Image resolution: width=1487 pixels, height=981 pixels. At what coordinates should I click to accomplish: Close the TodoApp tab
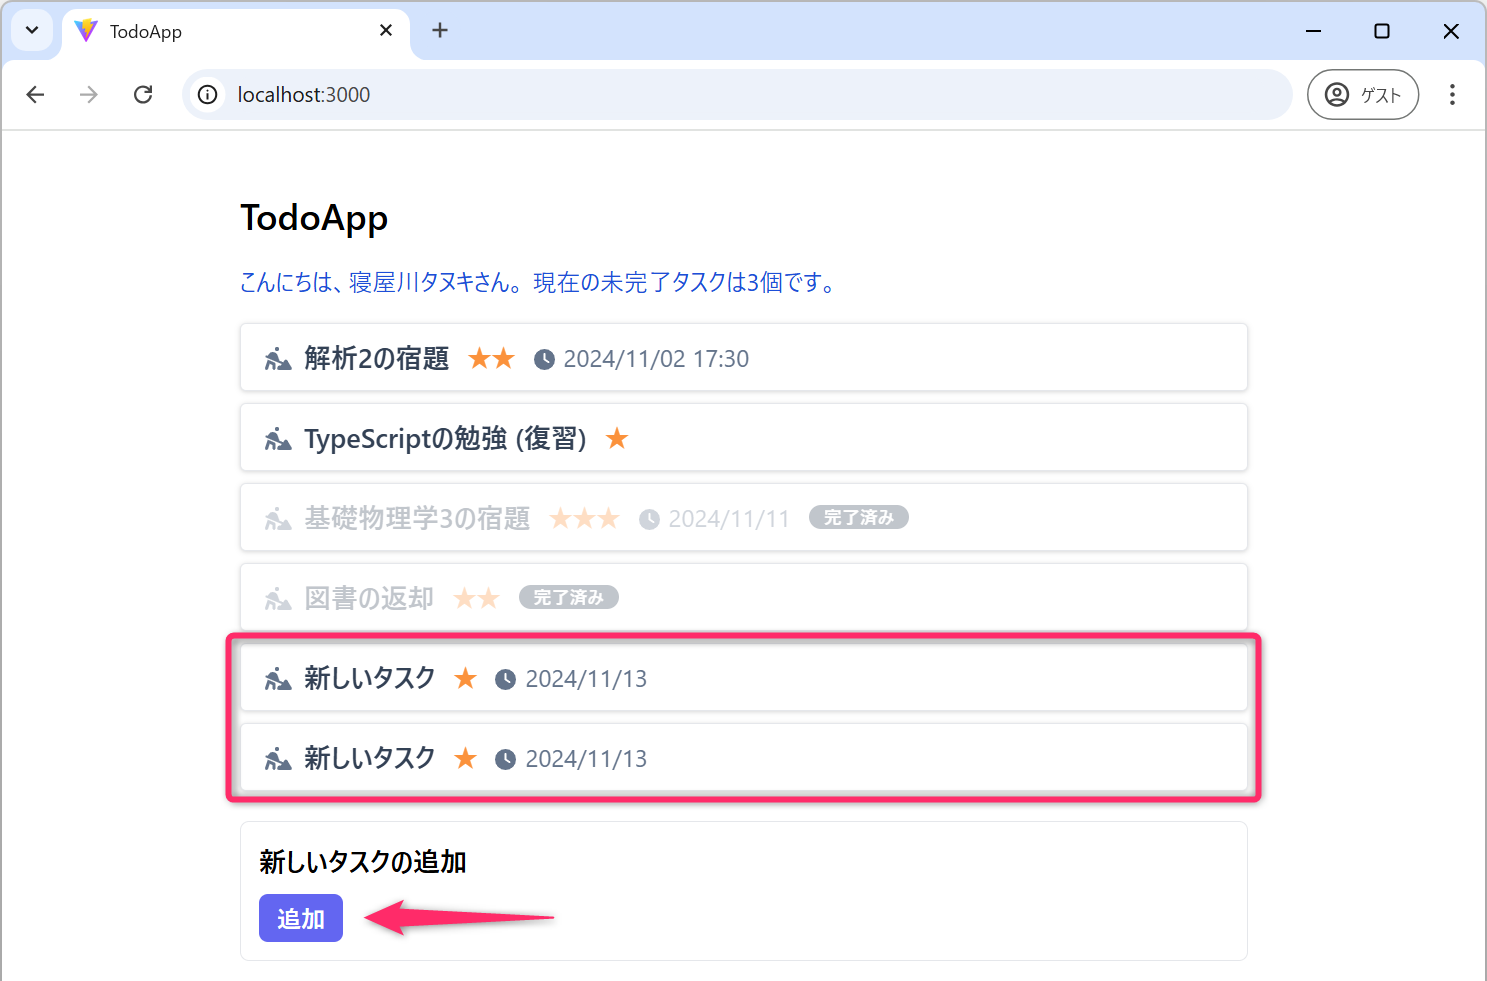pyautogui.click(x=386, y=31)
